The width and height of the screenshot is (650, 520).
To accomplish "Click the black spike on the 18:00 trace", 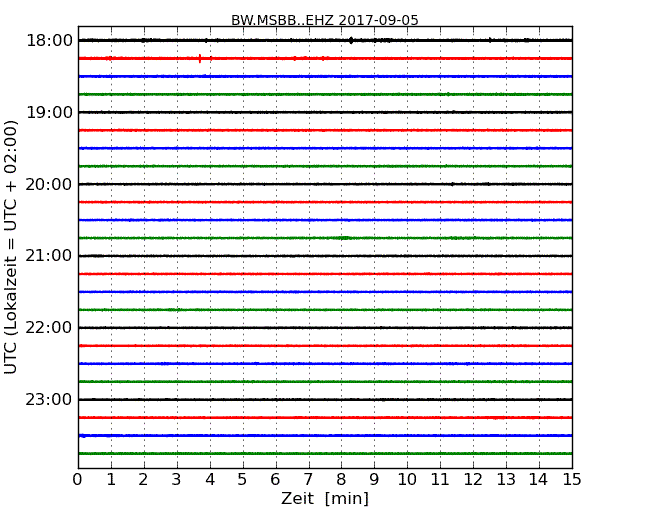I will (x=351, y=40).
